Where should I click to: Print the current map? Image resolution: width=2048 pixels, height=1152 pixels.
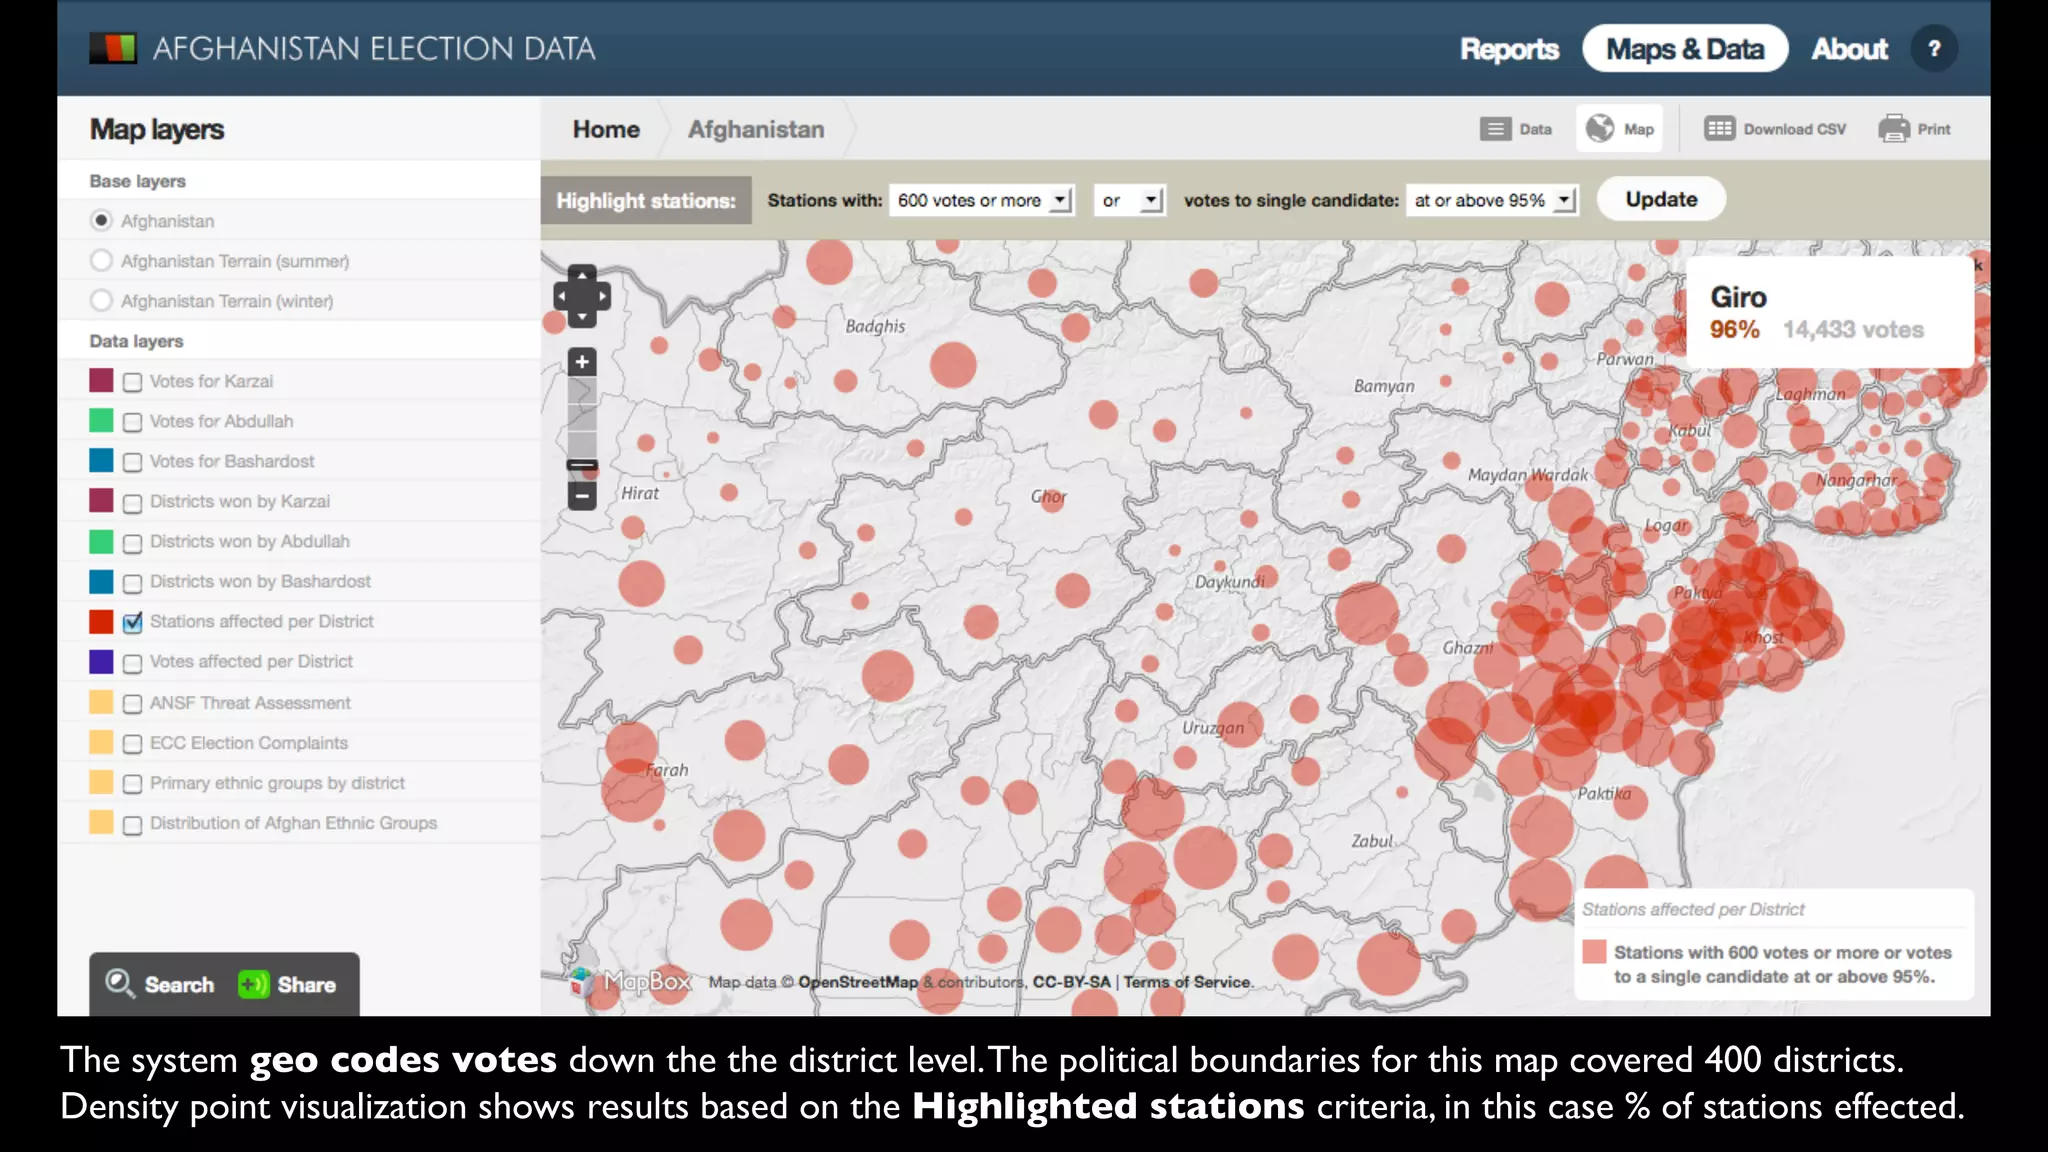(x=1915, y=129)
